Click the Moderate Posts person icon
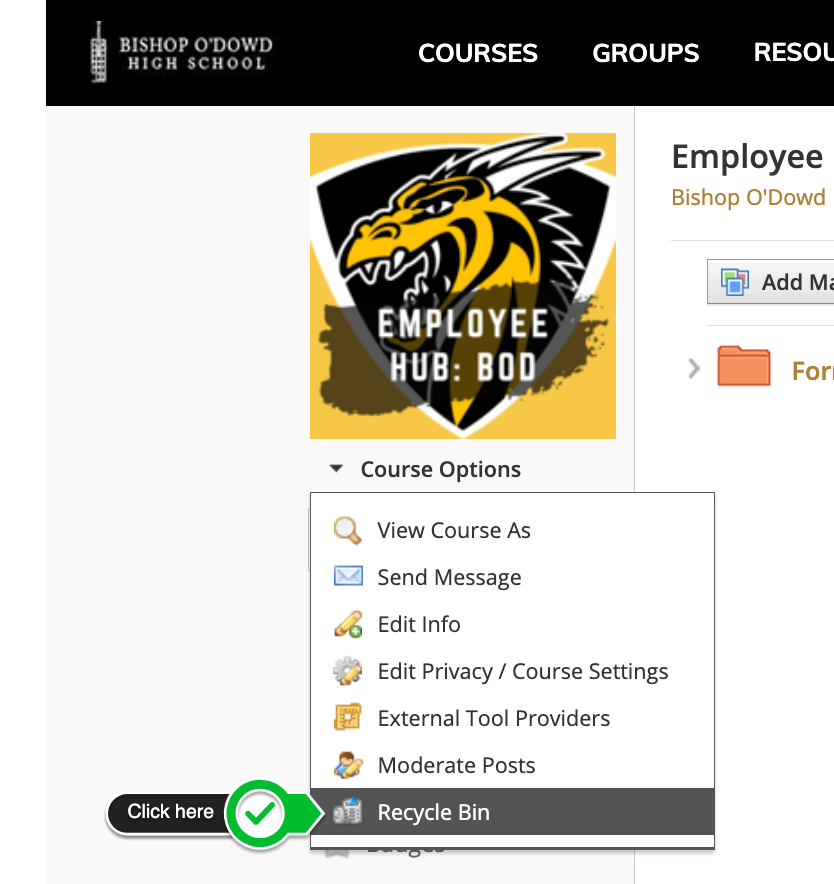The height and width of the screenshot is (884, 834). (x=348, y=765)
